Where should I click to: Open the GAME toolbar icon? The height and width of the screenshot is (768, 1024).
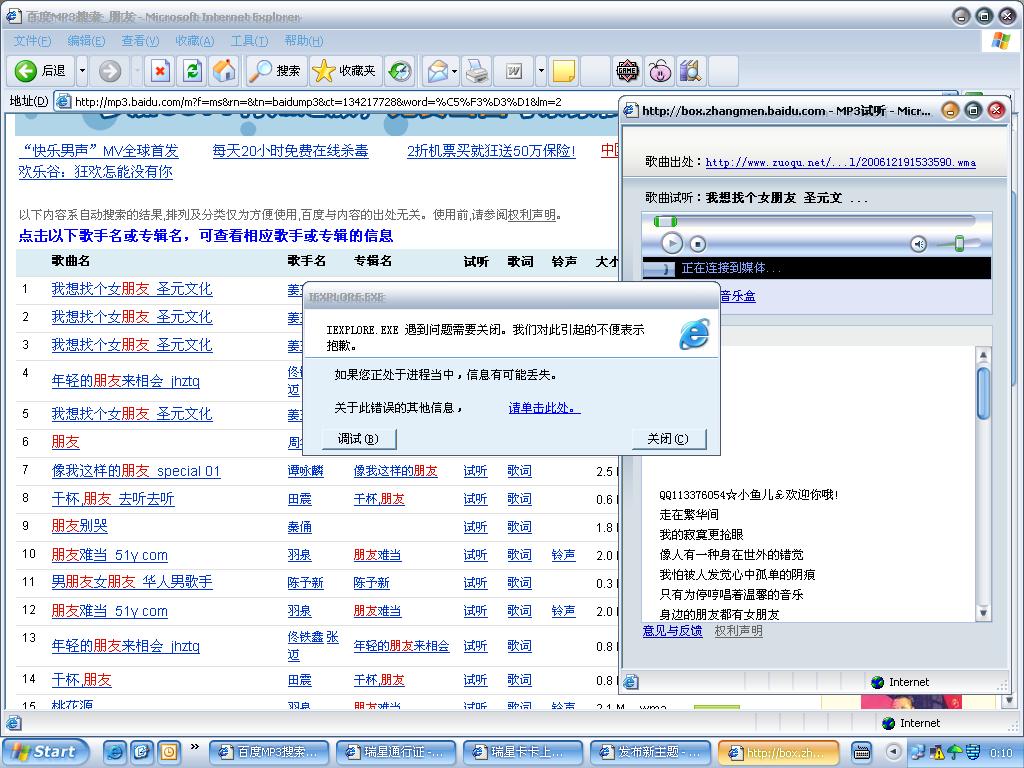click(627, 71)
